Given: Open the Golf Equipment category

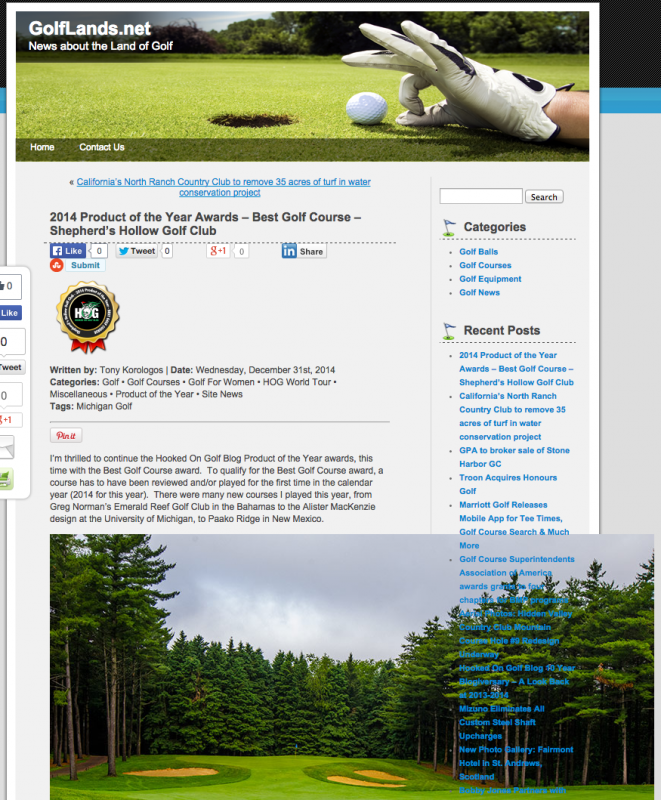Looking at the screenshot, I should 490,279.
